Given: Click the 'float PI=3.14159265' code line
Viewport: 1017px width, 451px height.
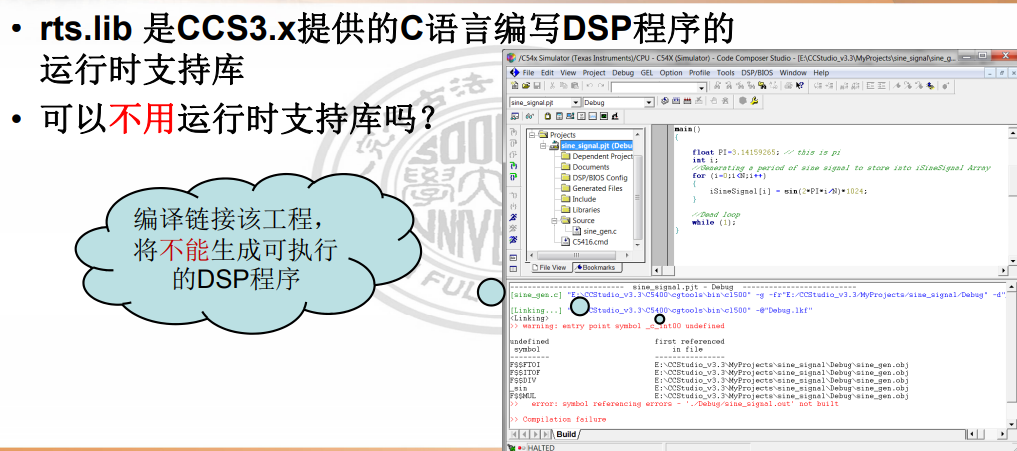Looking at the screenshot, I should 766,152.
